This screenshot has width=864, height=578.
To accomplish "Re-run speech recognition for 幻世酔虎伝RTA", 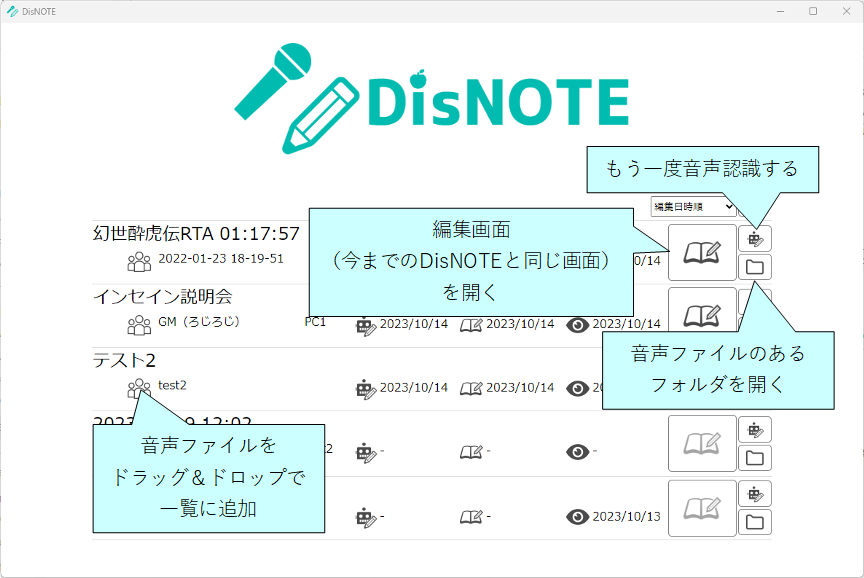I will tap(755, 239).
